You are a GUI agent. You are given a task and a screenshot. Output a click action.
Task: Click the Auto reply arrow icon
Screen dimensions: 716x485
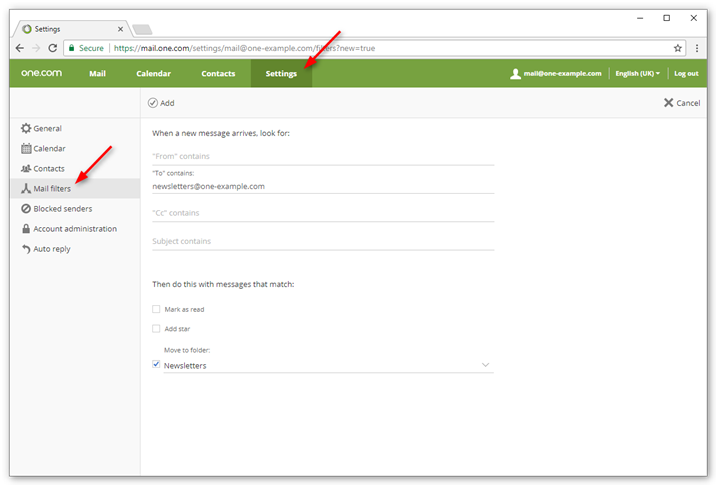pos(26,249)
